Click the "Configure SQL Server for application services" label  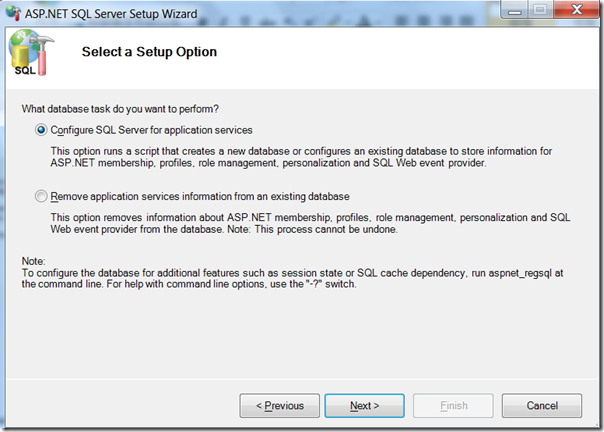(151, 130)
